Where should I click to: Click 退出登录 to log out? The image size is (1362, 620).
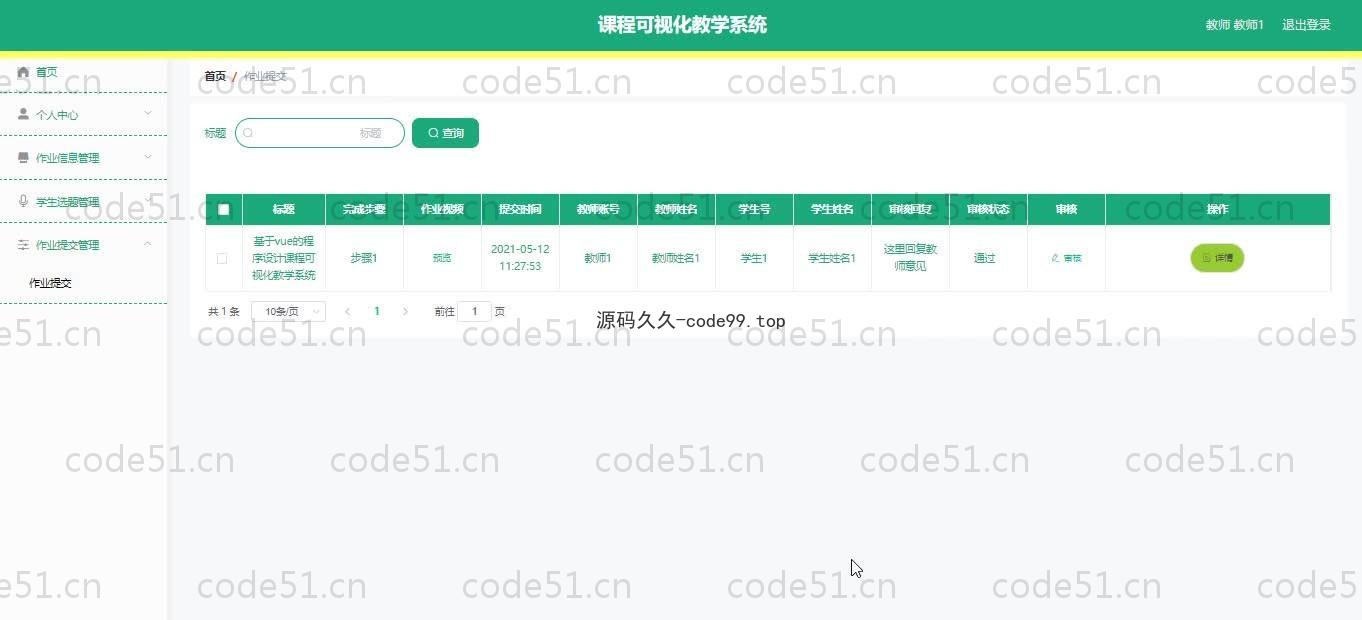point(1306,25)
